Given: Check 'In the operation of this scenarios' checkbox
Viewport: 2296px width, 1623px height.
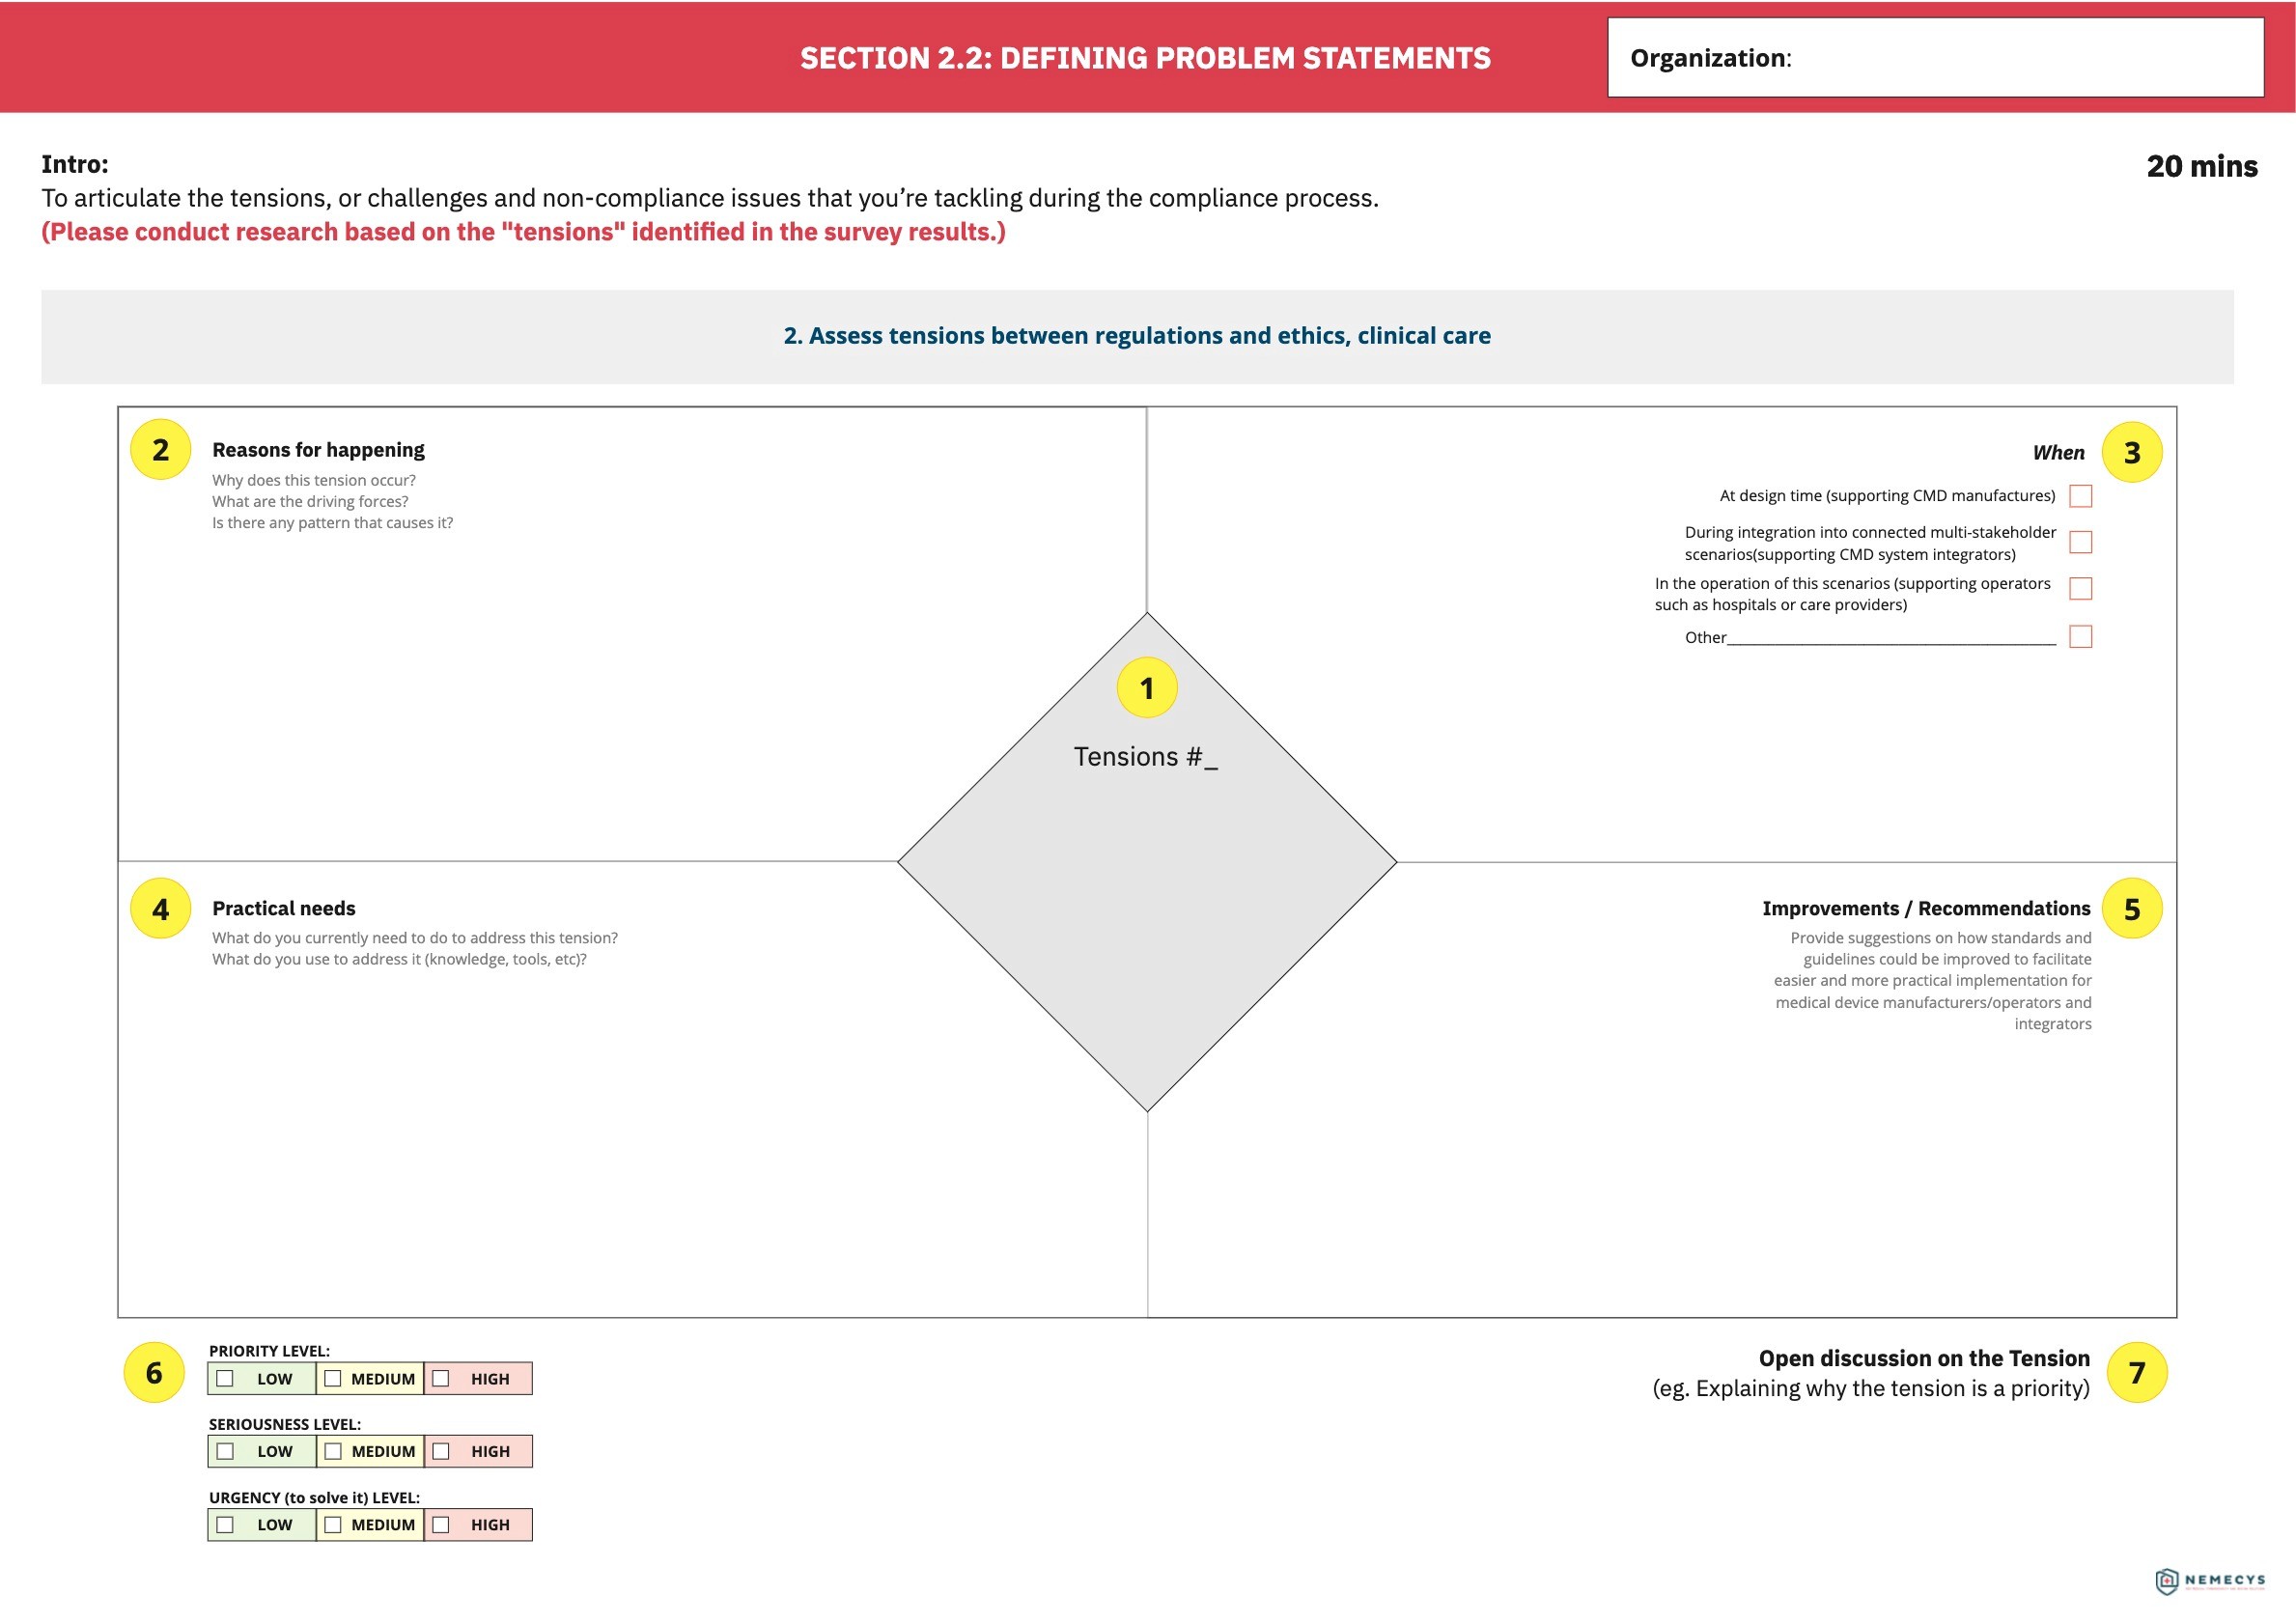Looking at the screenshot, I should click(x=2081, y=588).
